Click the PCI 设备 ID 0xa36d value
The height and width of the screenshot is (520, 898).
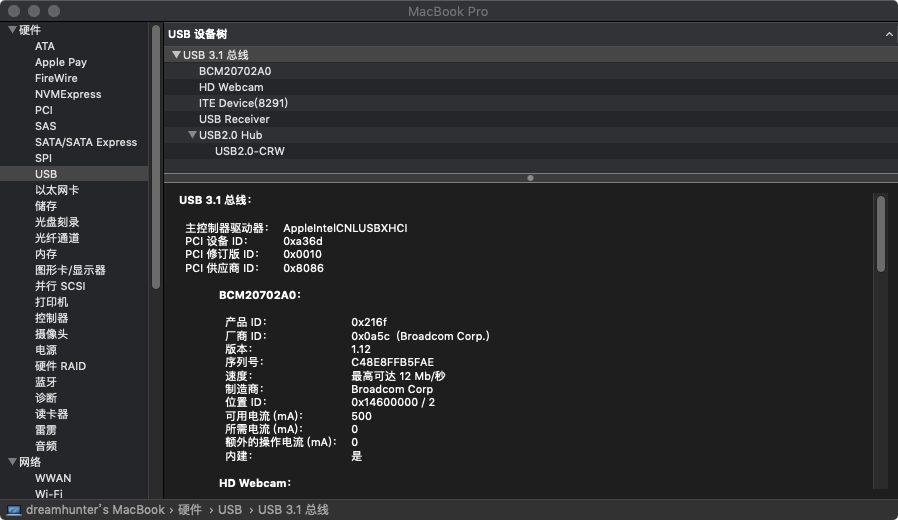point(302,242)
